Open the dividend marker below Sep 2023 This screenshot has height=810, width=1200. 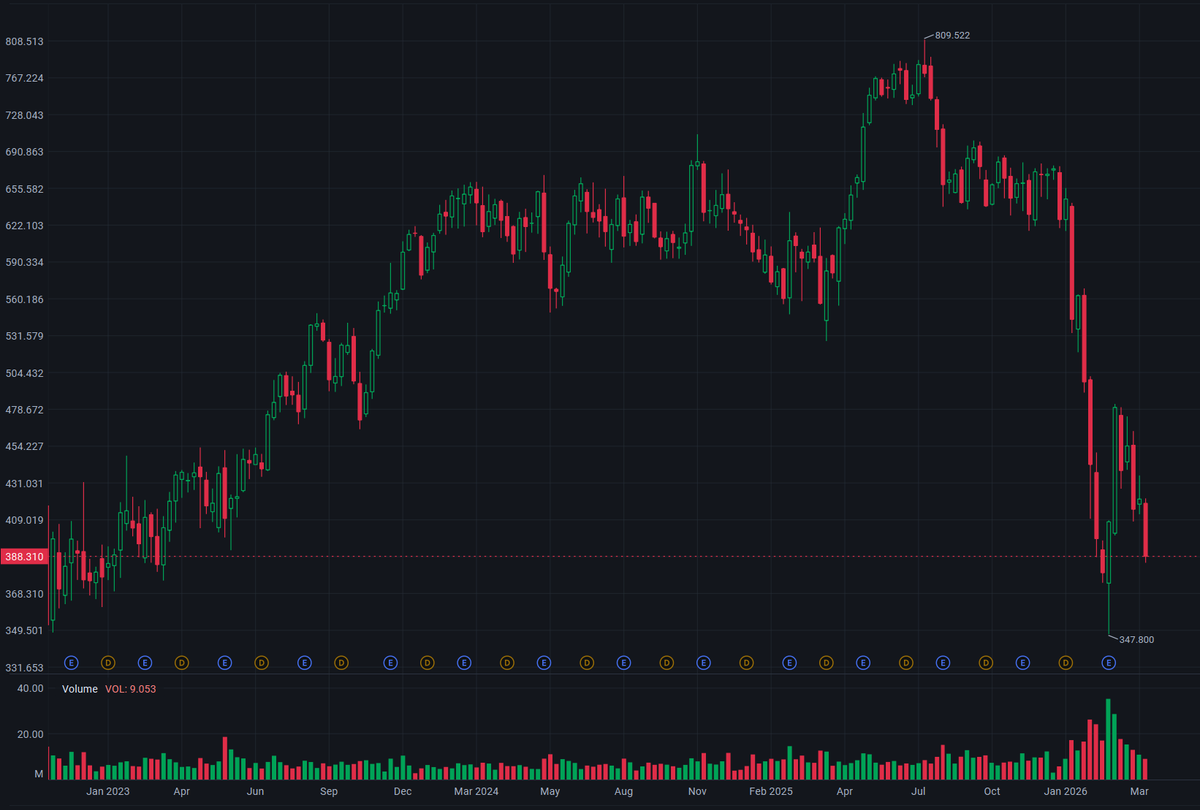[x=342, y=663]
